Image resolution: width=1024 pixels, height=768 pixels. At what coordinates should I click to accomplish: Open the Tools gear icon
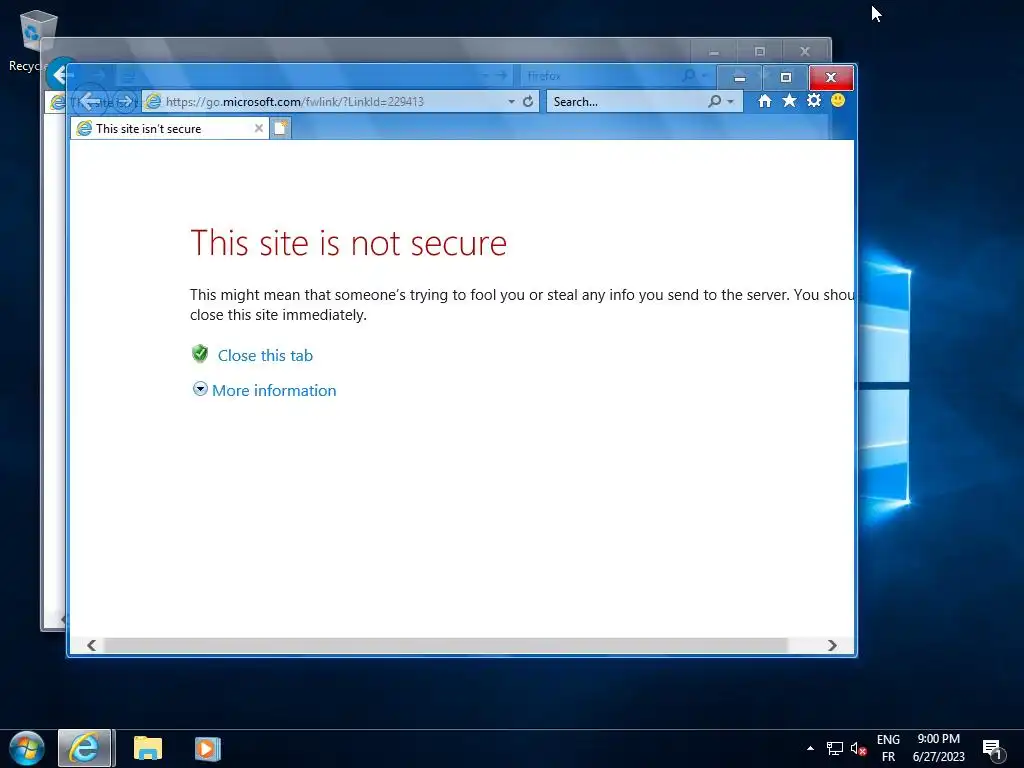click(814, 101)
